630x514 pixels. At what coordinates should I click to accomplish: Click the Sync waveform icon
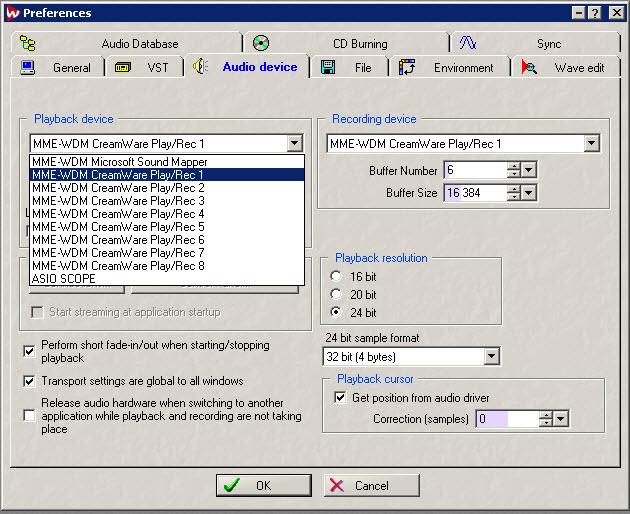(x=468, y=43)
